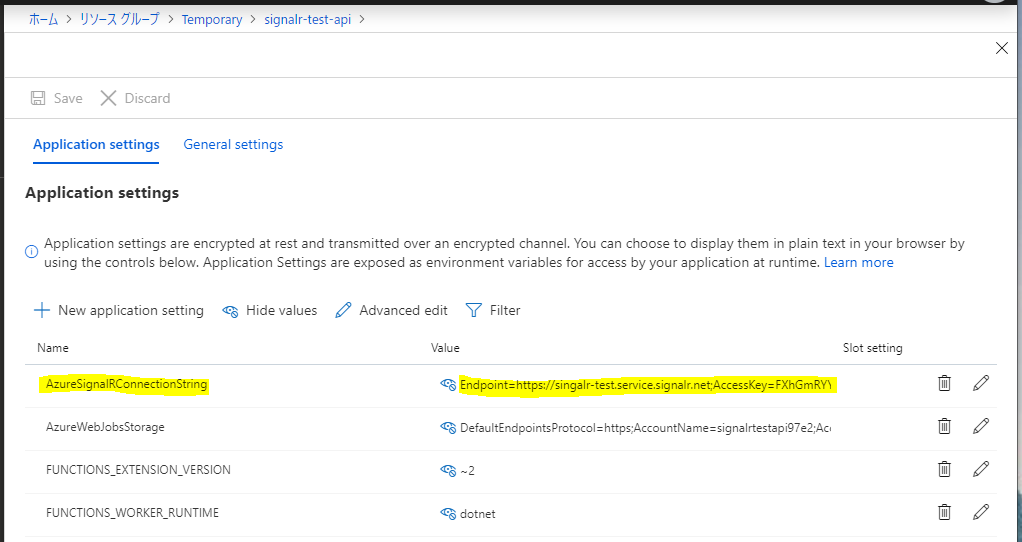The height and width of the screenshot is (542, 1022).
Task: Click the Endpoint connection string value
Action: click(646, 385)
